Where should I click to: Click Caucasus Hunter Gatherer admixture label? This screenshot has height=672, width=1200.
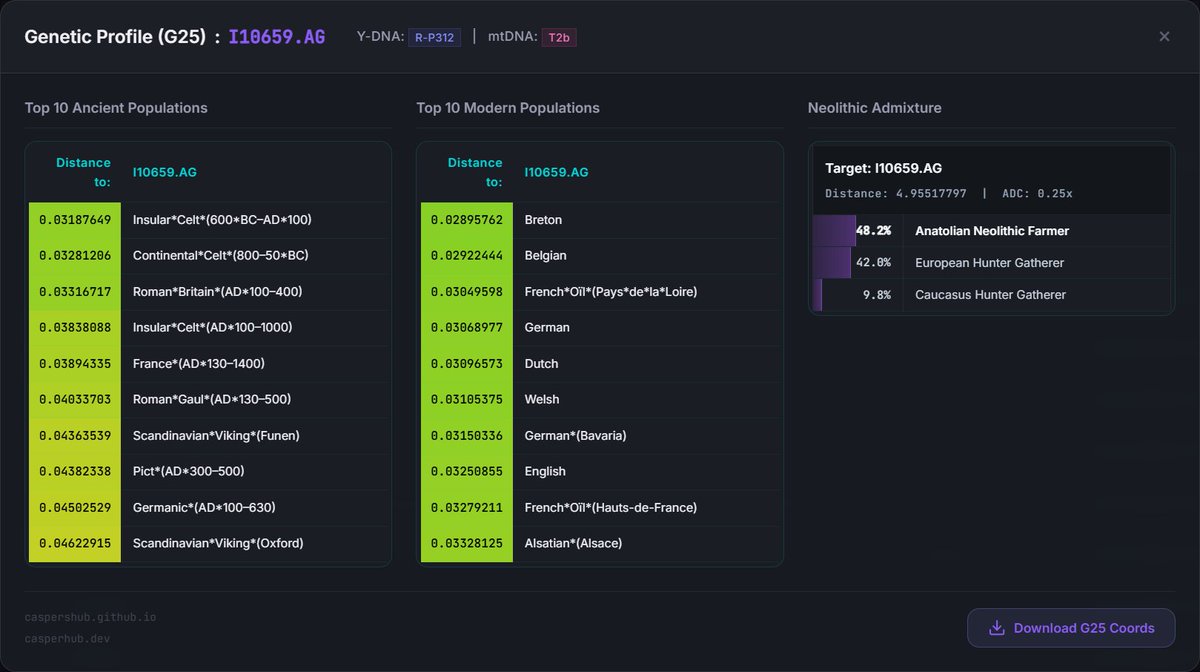(990, 295)
